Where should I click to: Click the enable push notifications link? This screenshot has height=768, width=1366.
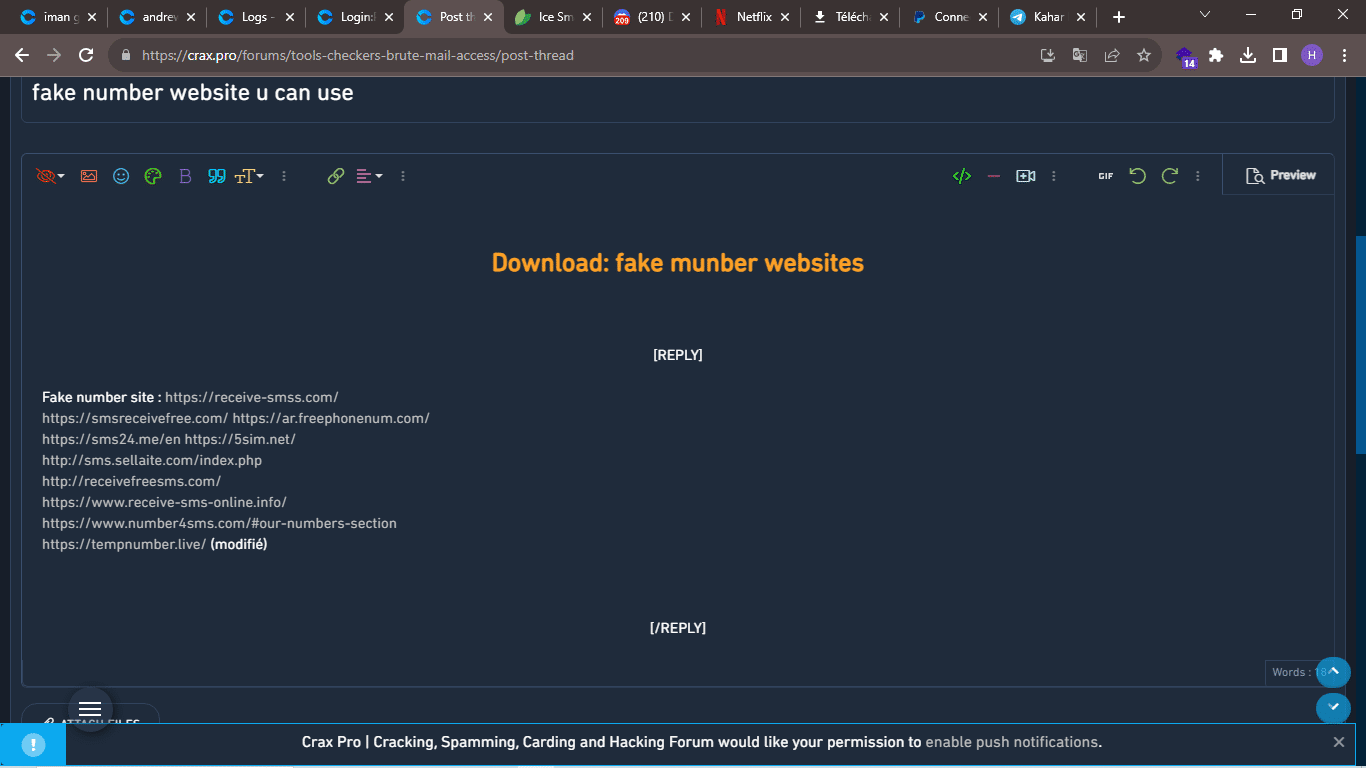(x=1012, y=742)
